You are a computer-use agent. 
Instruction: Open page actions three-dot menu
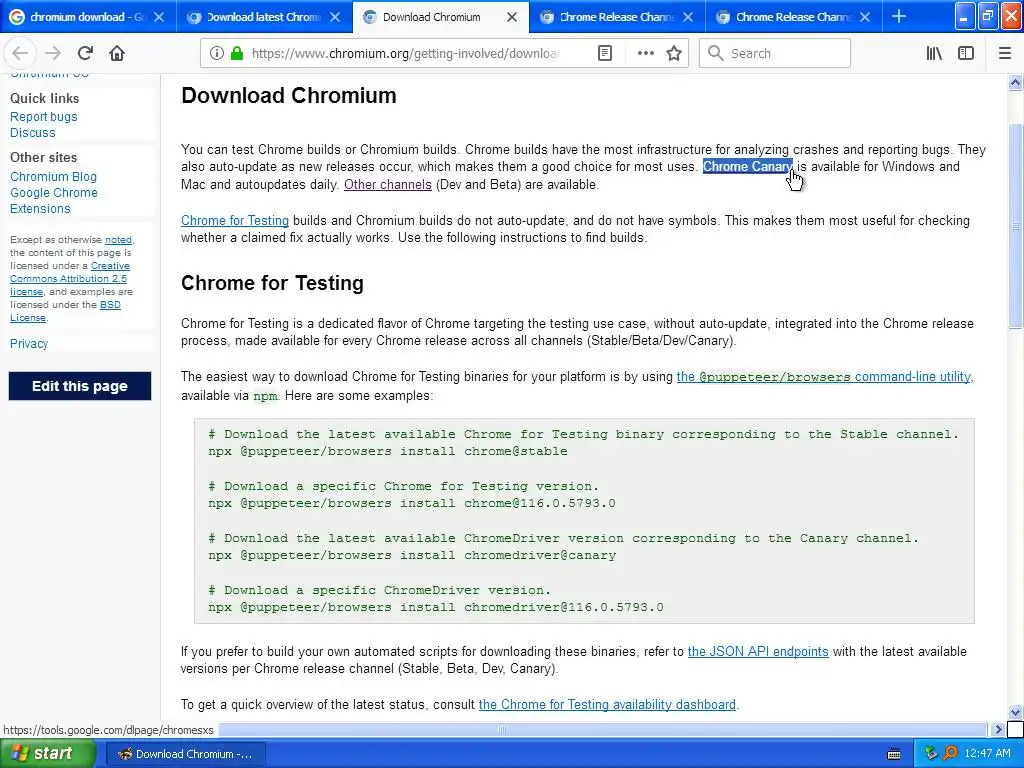pyautogui.click(x=645, y=53)
